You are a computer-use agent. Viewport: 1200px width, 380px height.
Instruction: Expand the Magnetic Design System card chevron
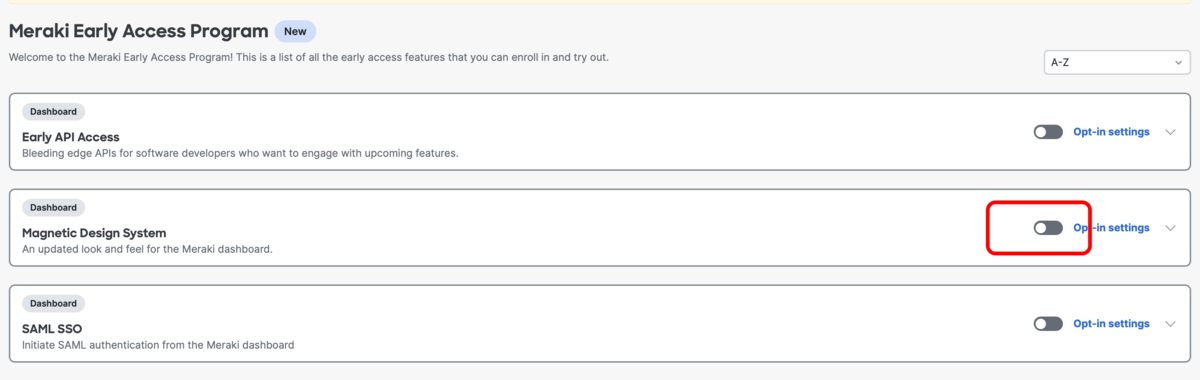(x=1171, y=228)
